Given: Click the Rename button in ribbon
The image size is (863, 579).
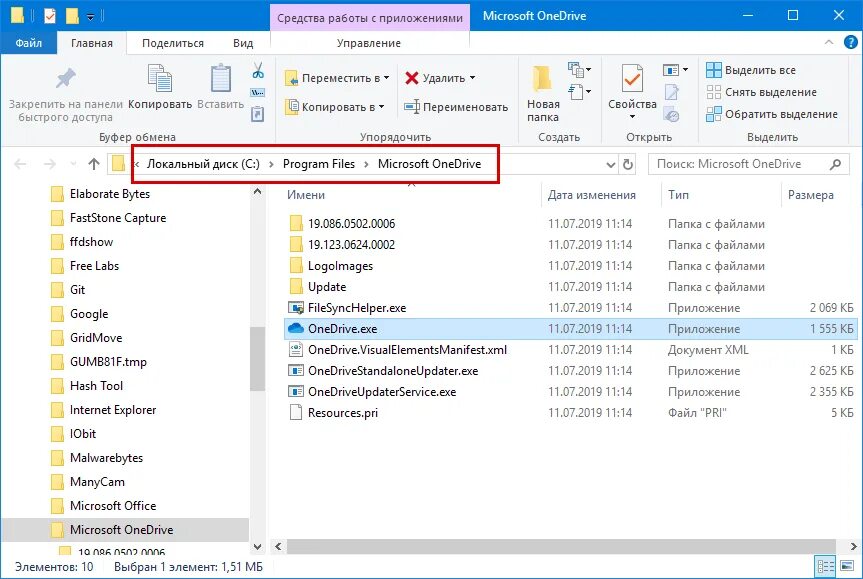Looking at the screenshot, I should pyautogui.click(x=456, y=107).
